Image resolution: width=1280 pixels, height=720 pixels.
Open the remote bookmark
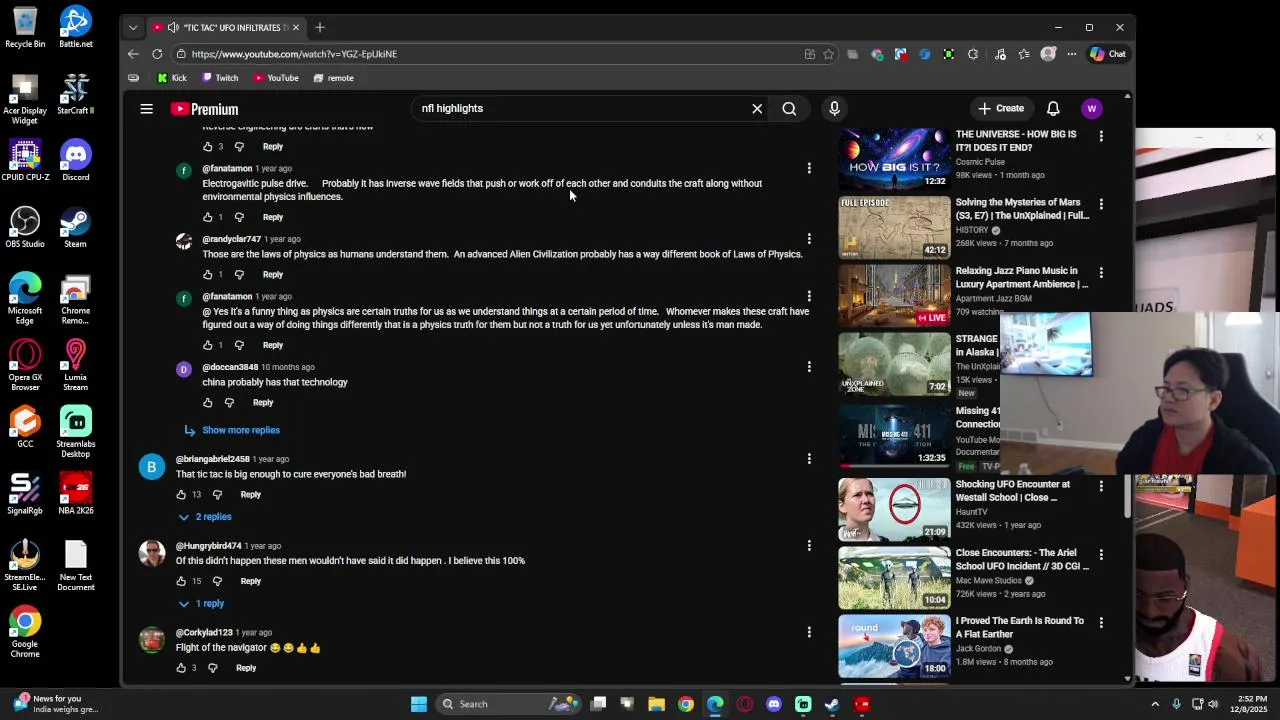(332, 78)
